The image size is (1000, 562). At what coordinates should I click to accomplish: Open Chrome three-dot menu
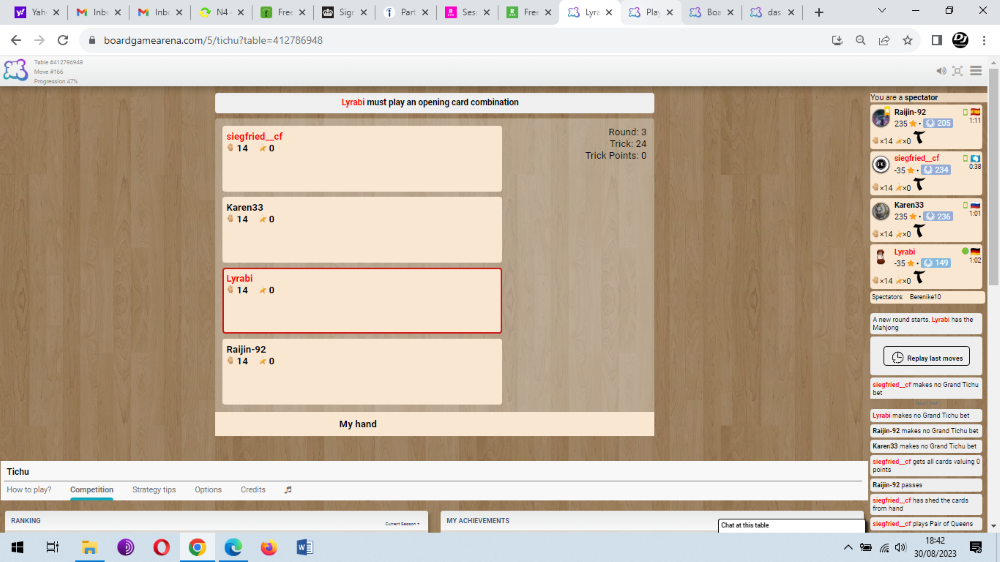click(984, 40)
